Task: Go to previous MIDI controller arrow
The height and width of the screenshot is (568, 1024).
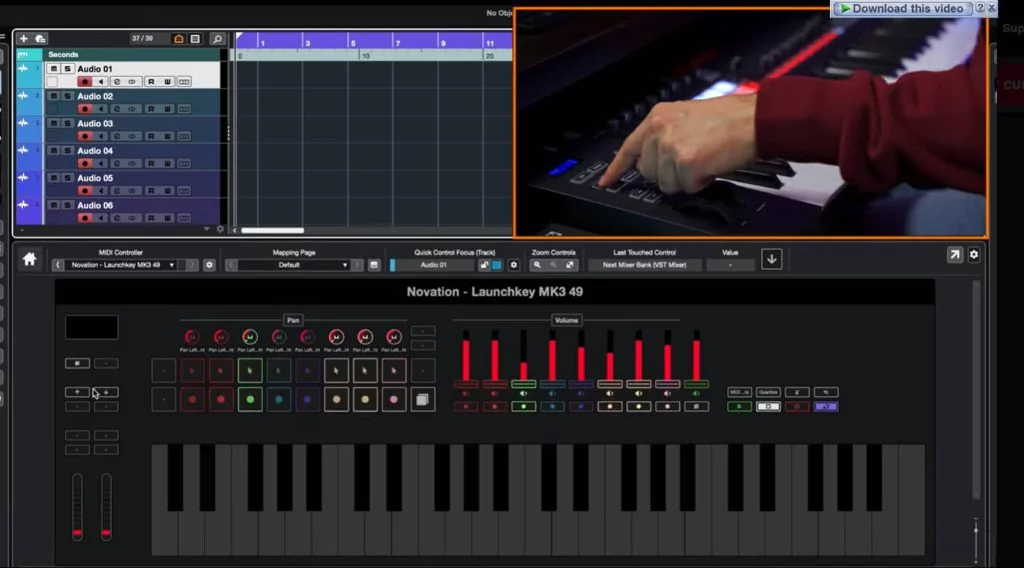Action: pyautogui.click(x=57, y=265)
